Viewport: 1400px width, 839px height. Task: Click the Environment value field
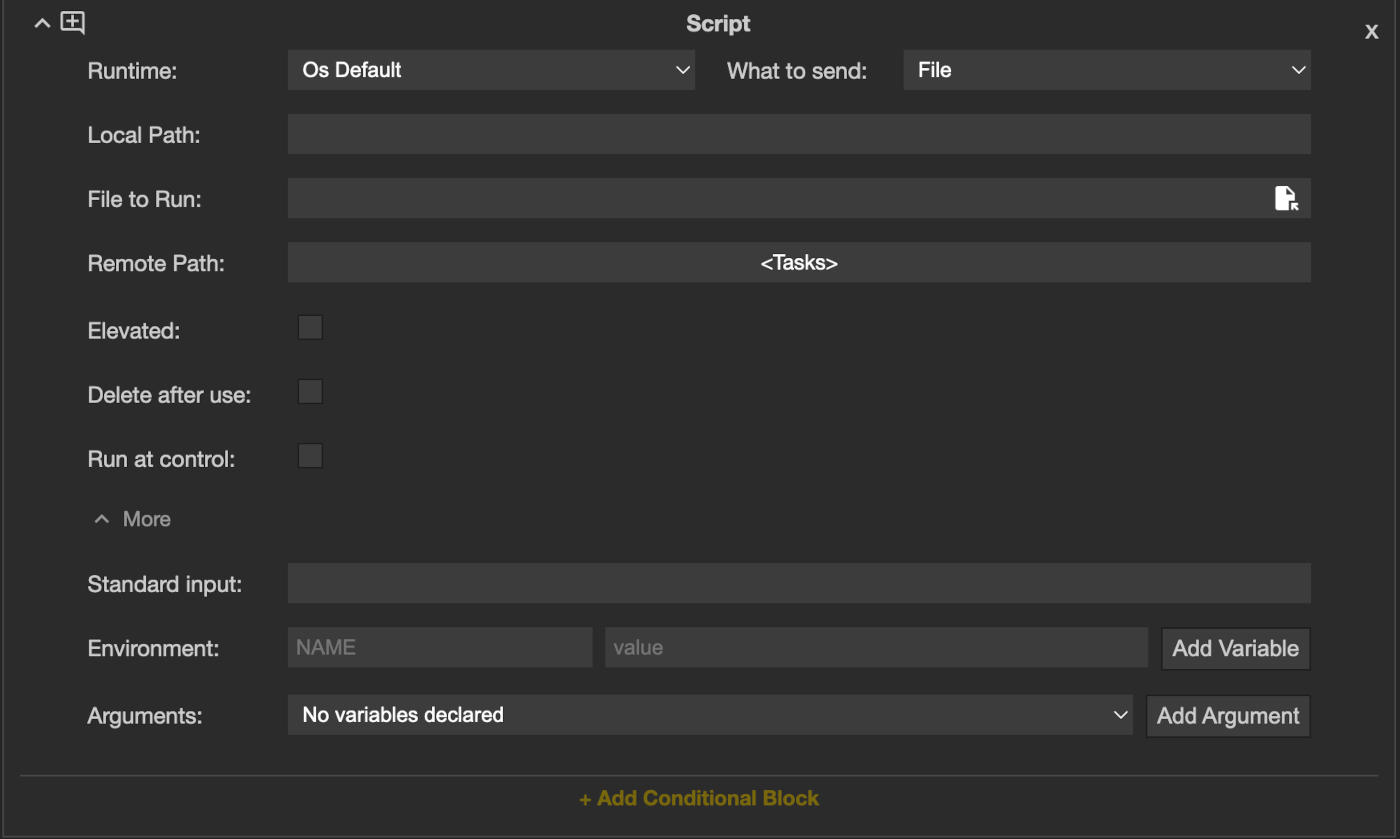876,647
